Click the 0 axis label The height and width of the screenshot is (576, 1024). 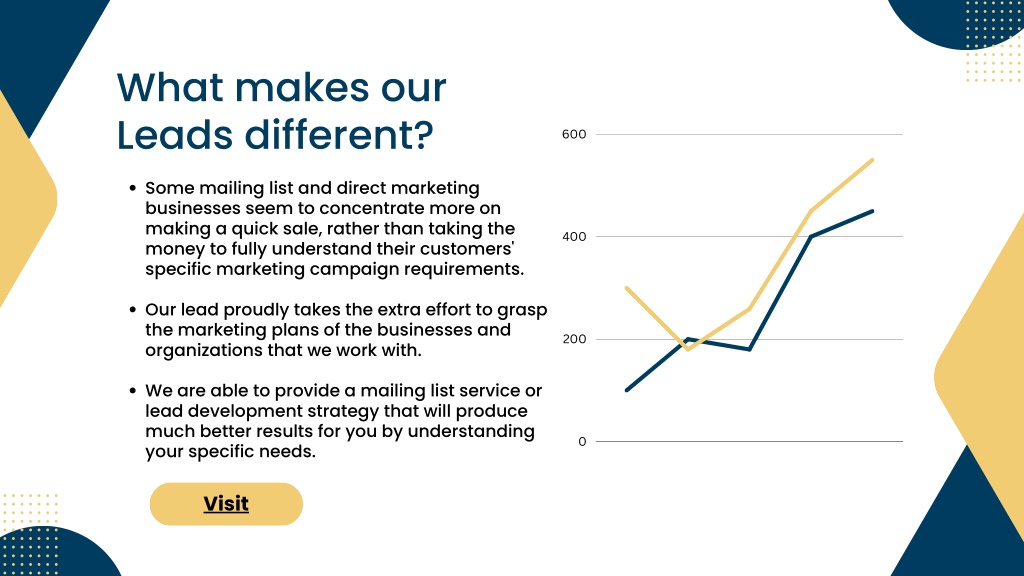pos(582,442)
